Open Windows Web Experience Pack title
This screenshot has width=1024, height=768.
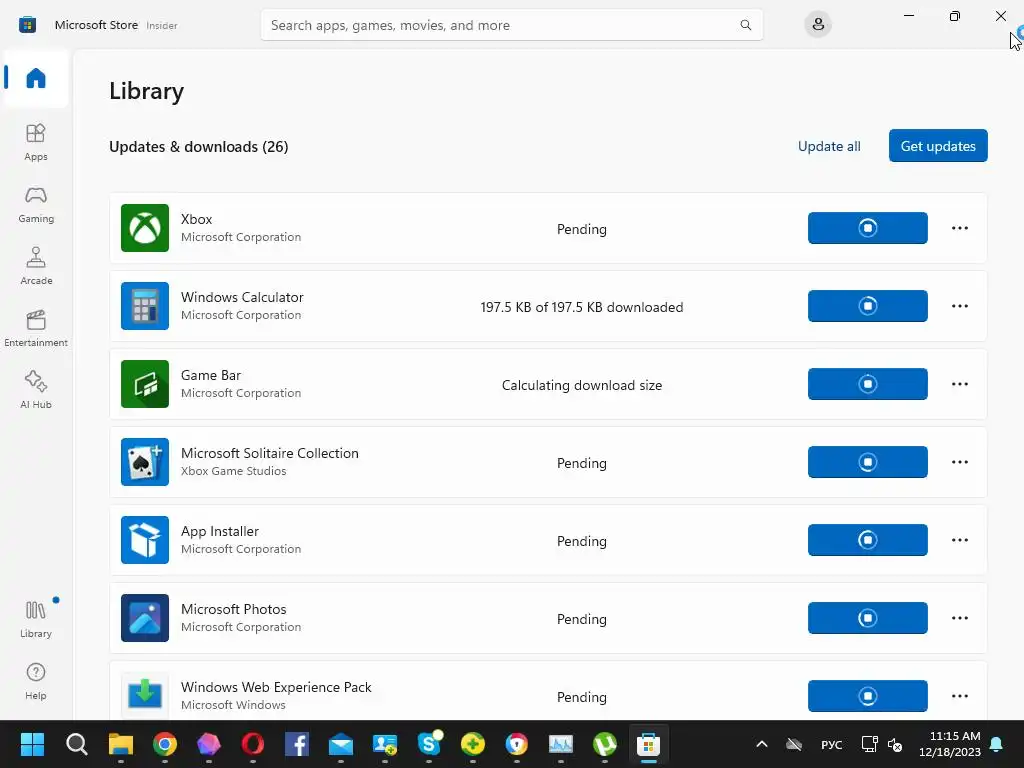(x=276, y=687)
